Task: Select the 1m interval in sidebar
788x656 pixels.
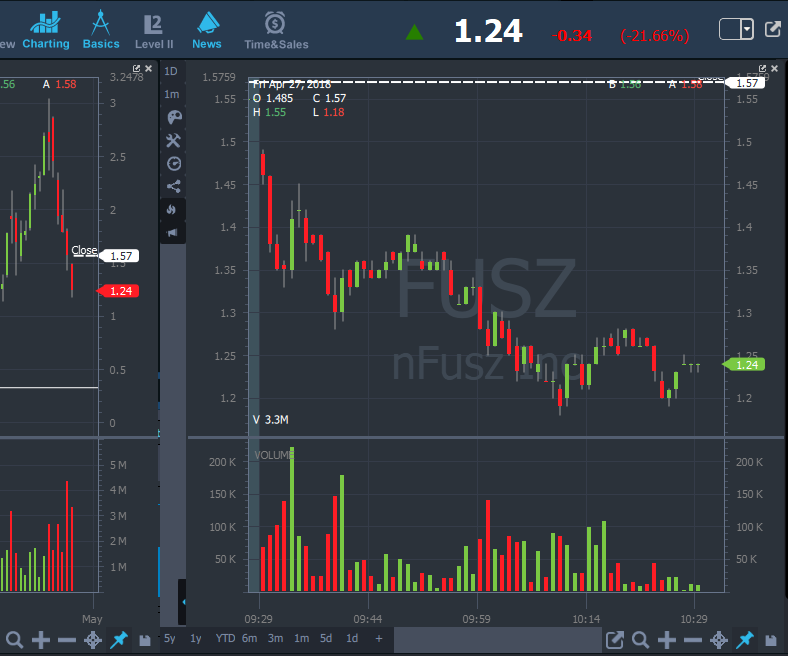Action: click(x=171, y=95)
